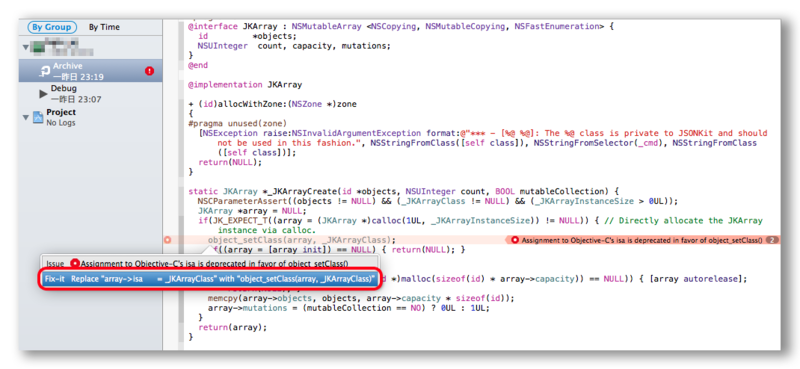Click "NSUInteger count, capacity, mutations;" line
This screenshot has width=800, height=369.
[x=294, y=45]
